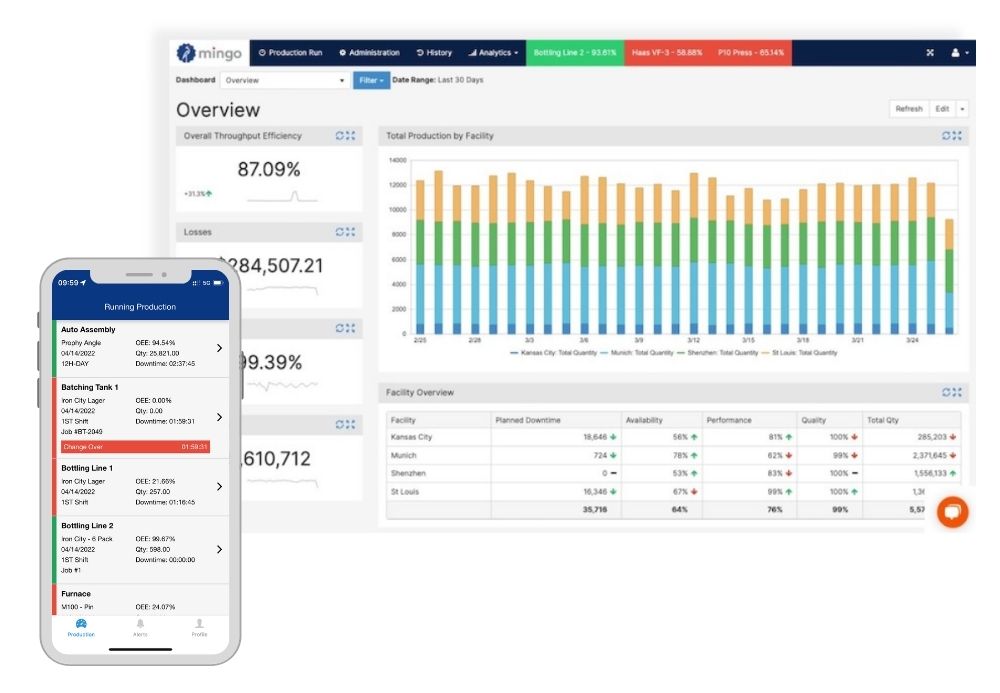Refresh the 610,712 widget
Image resolution: width=1000 pixels, height=693 pixels.
341,425
